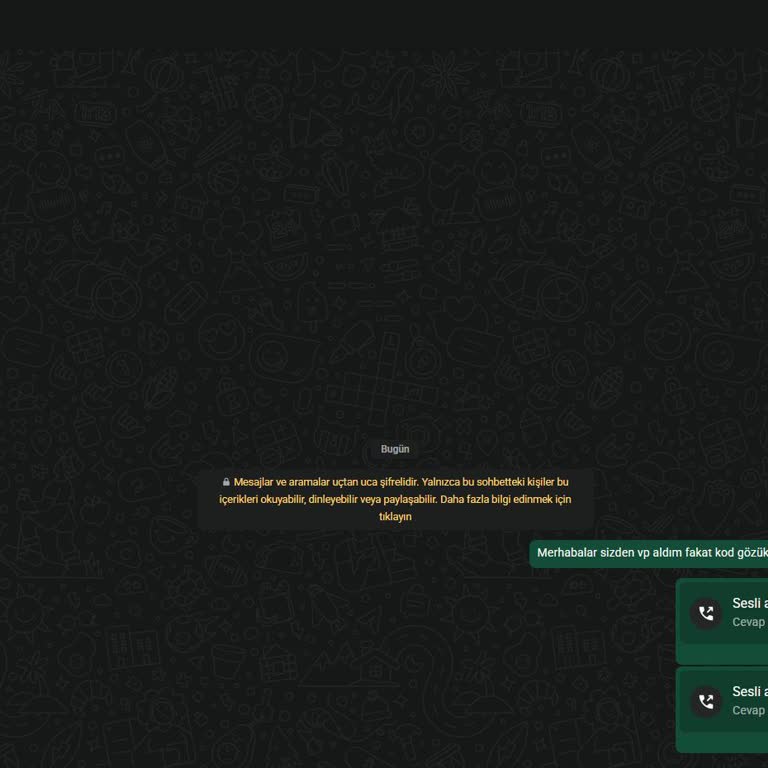Image resolution: width=768 pixels, height=768 pixels.
Task: Click the phone icon in the first voice call bubble
Action: tap(706, 614)
